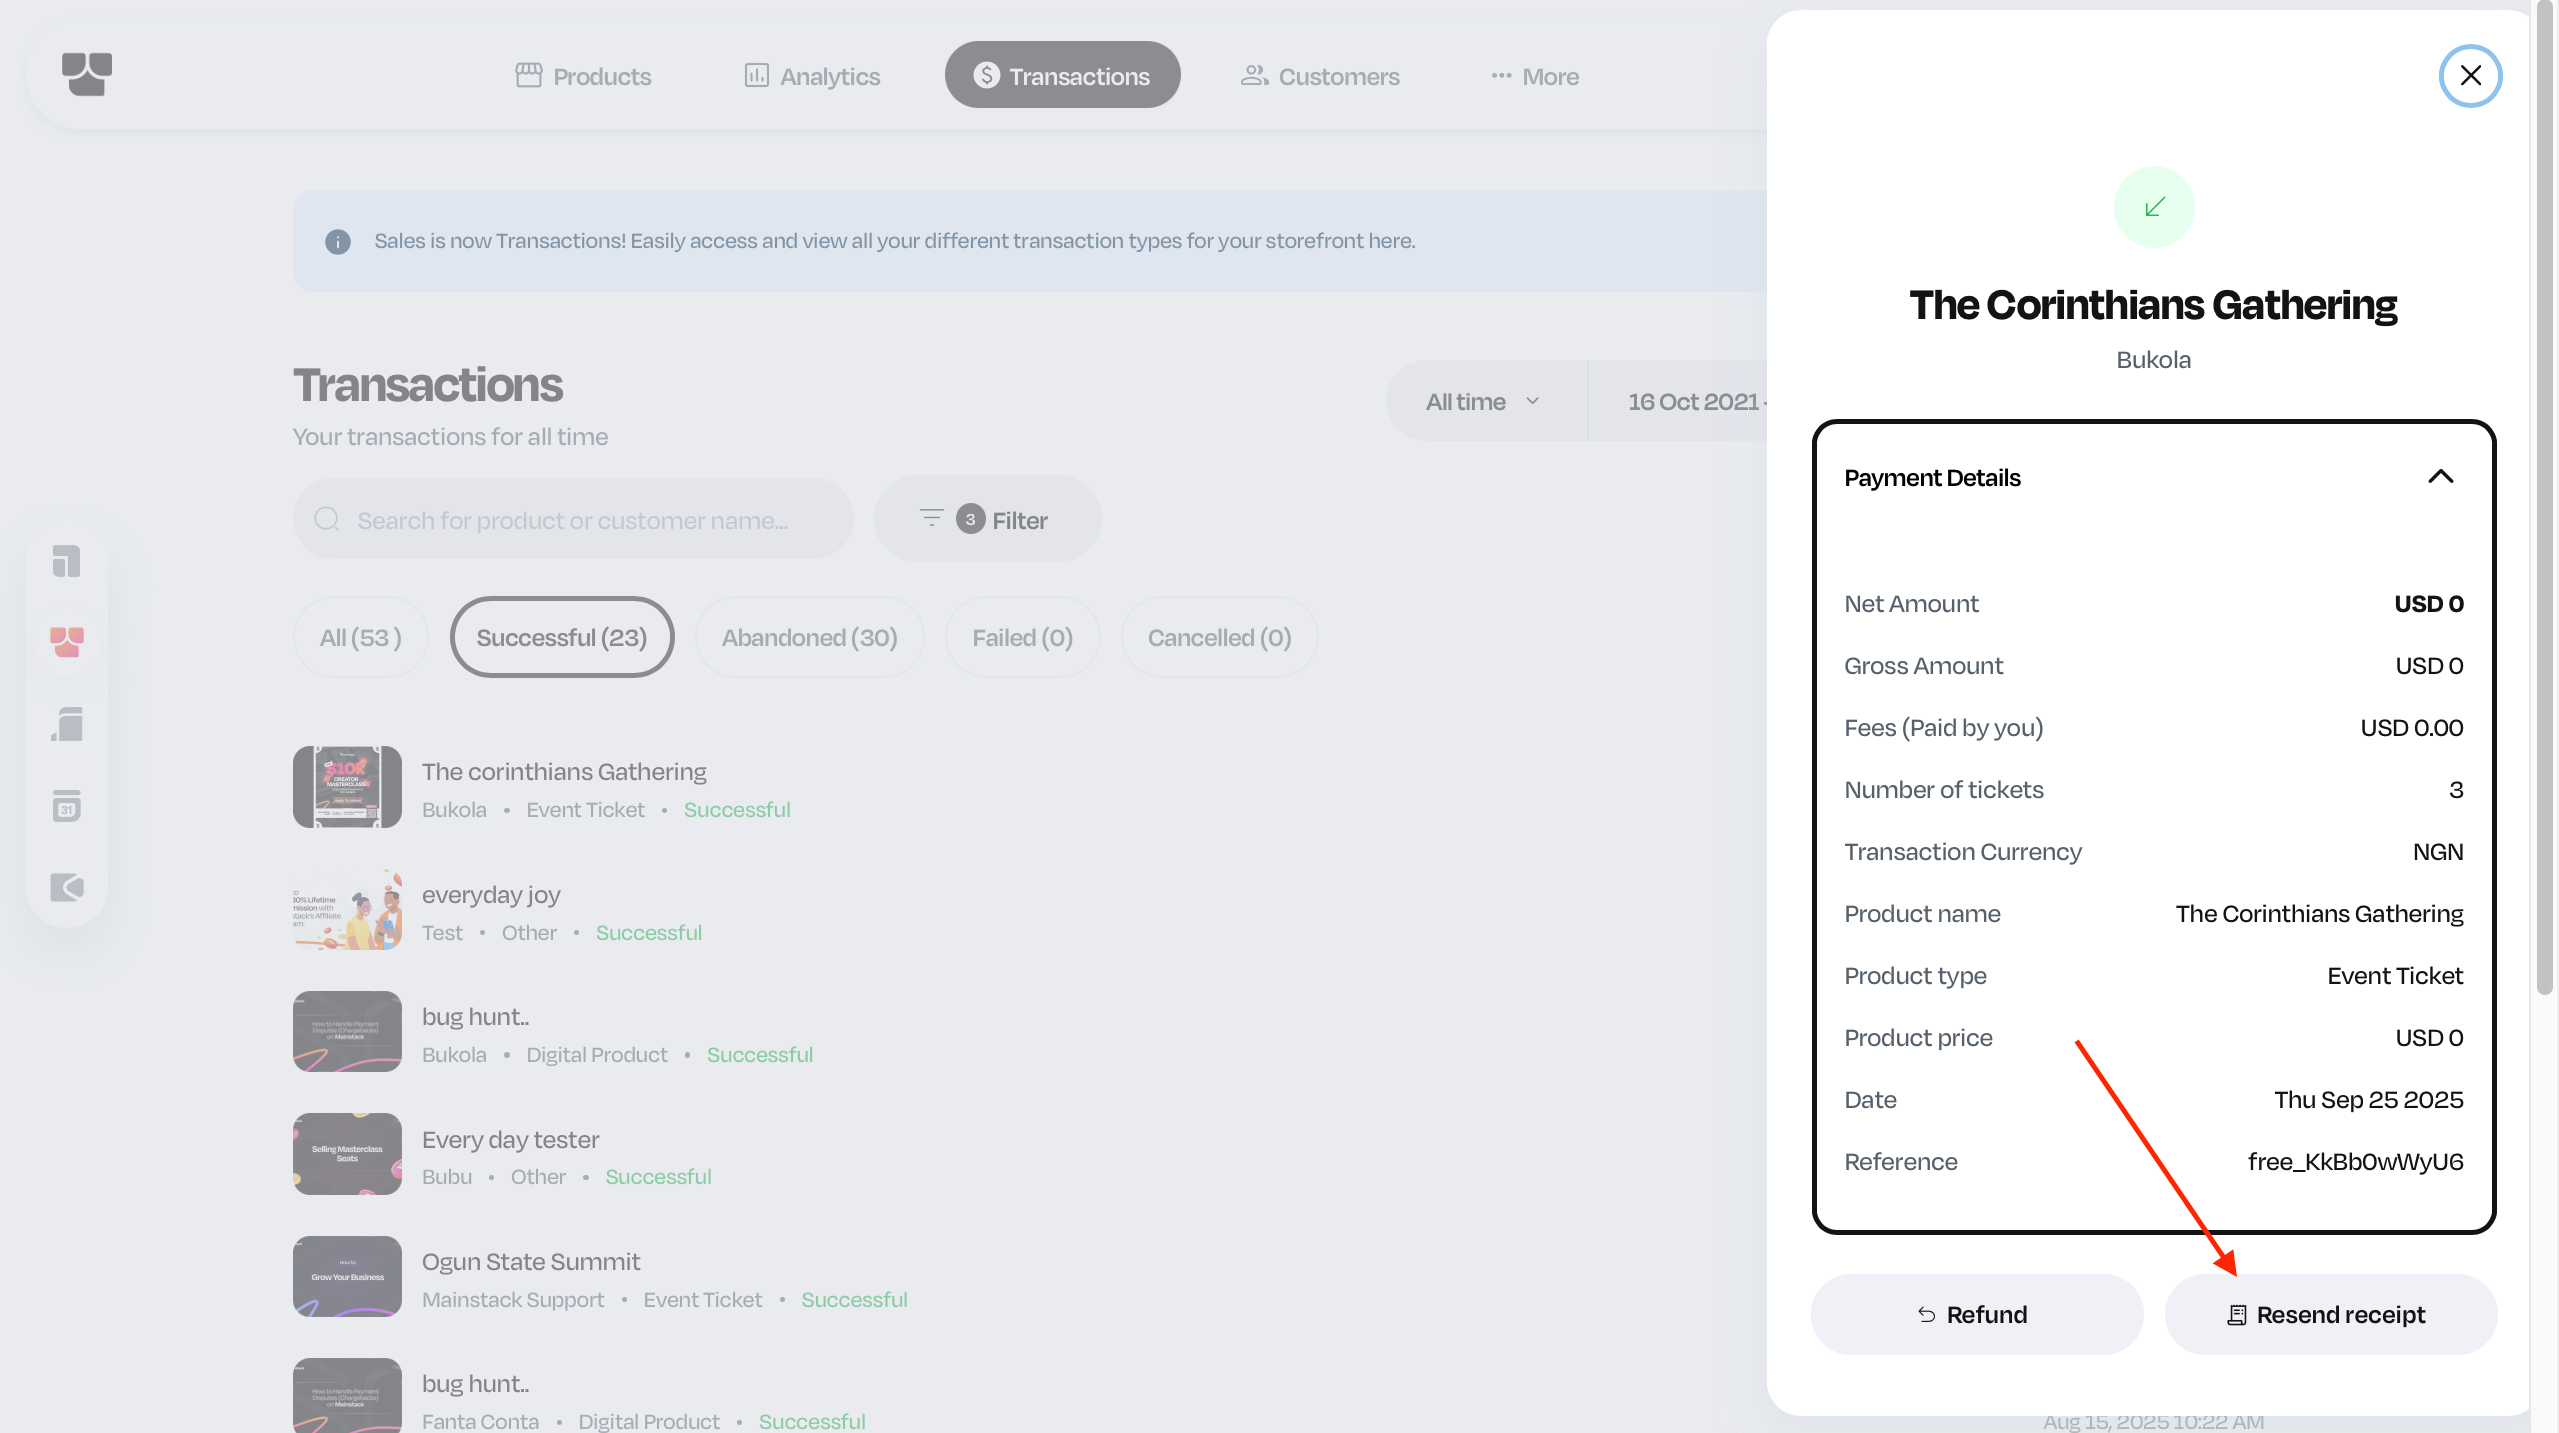Click the Resend receipt button
Screen dimensions: 2559x1433
tap(2330, 1315)
